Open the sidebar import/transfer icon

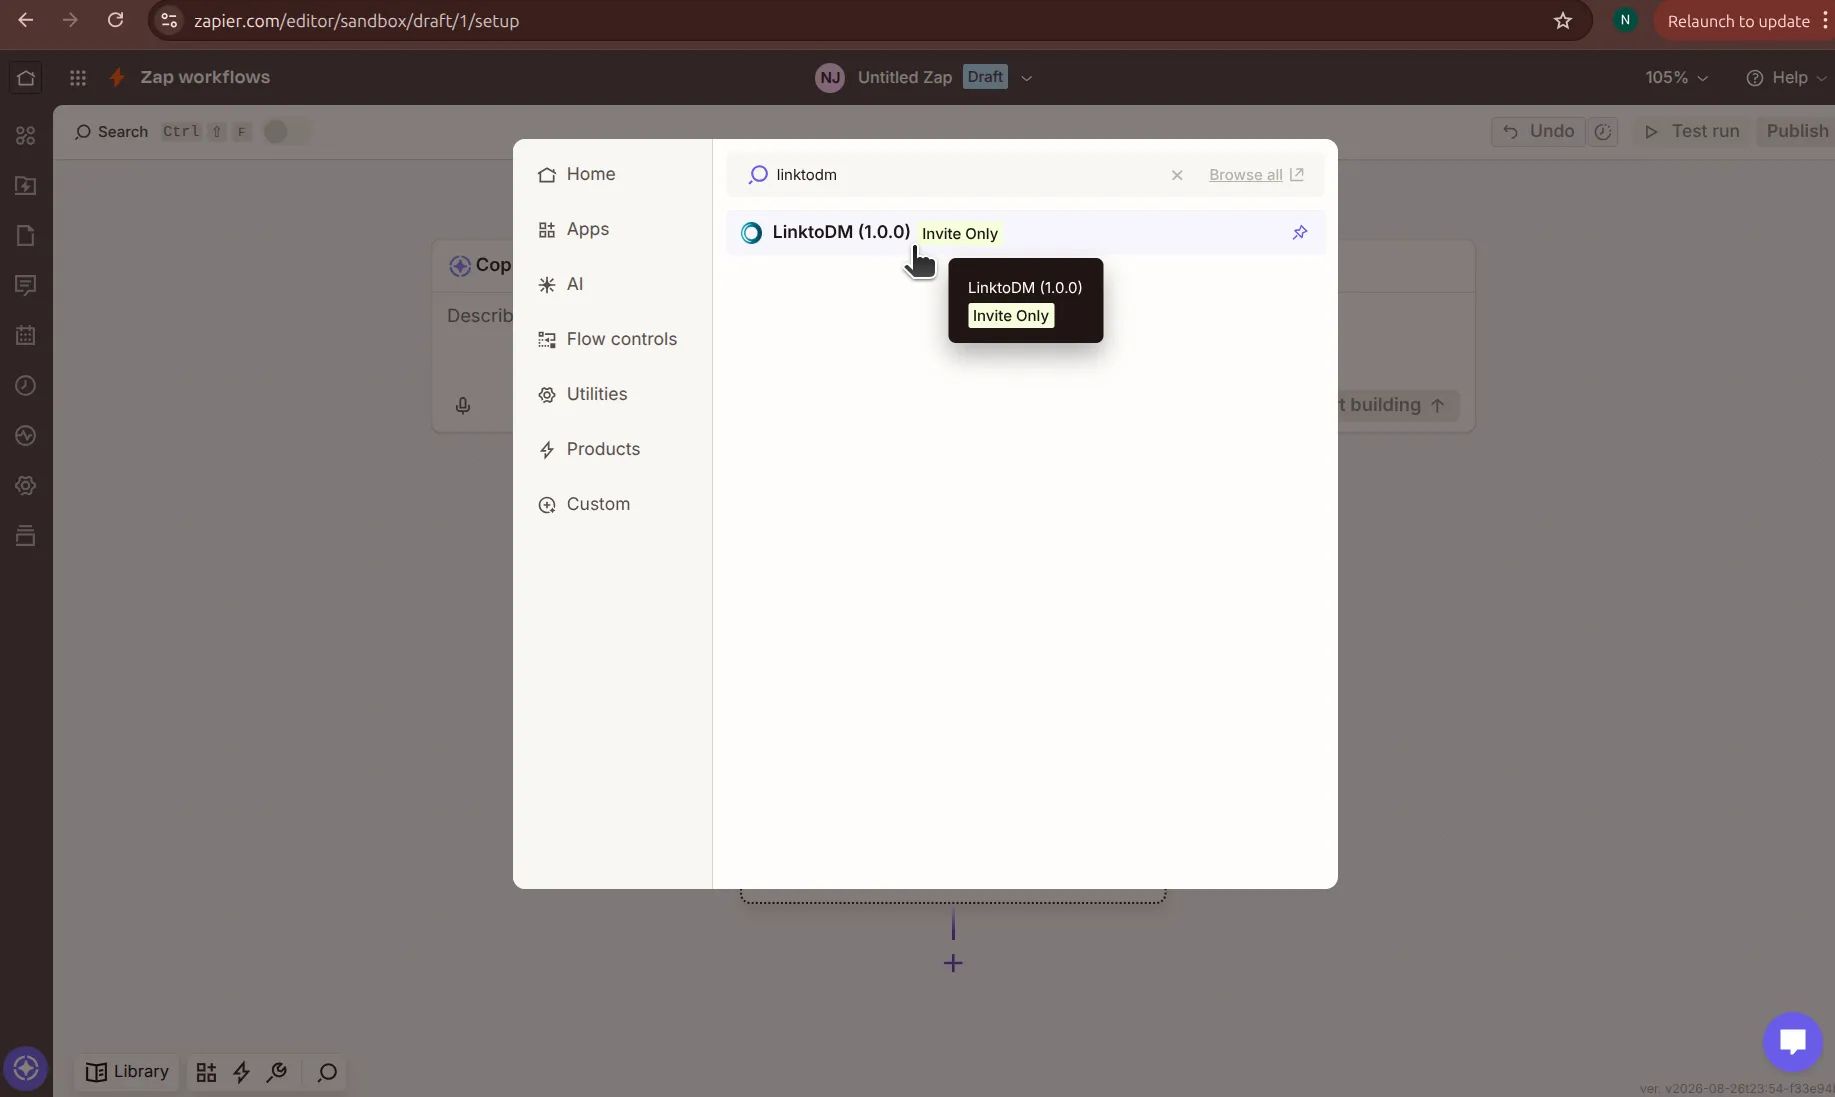(26, 186)
